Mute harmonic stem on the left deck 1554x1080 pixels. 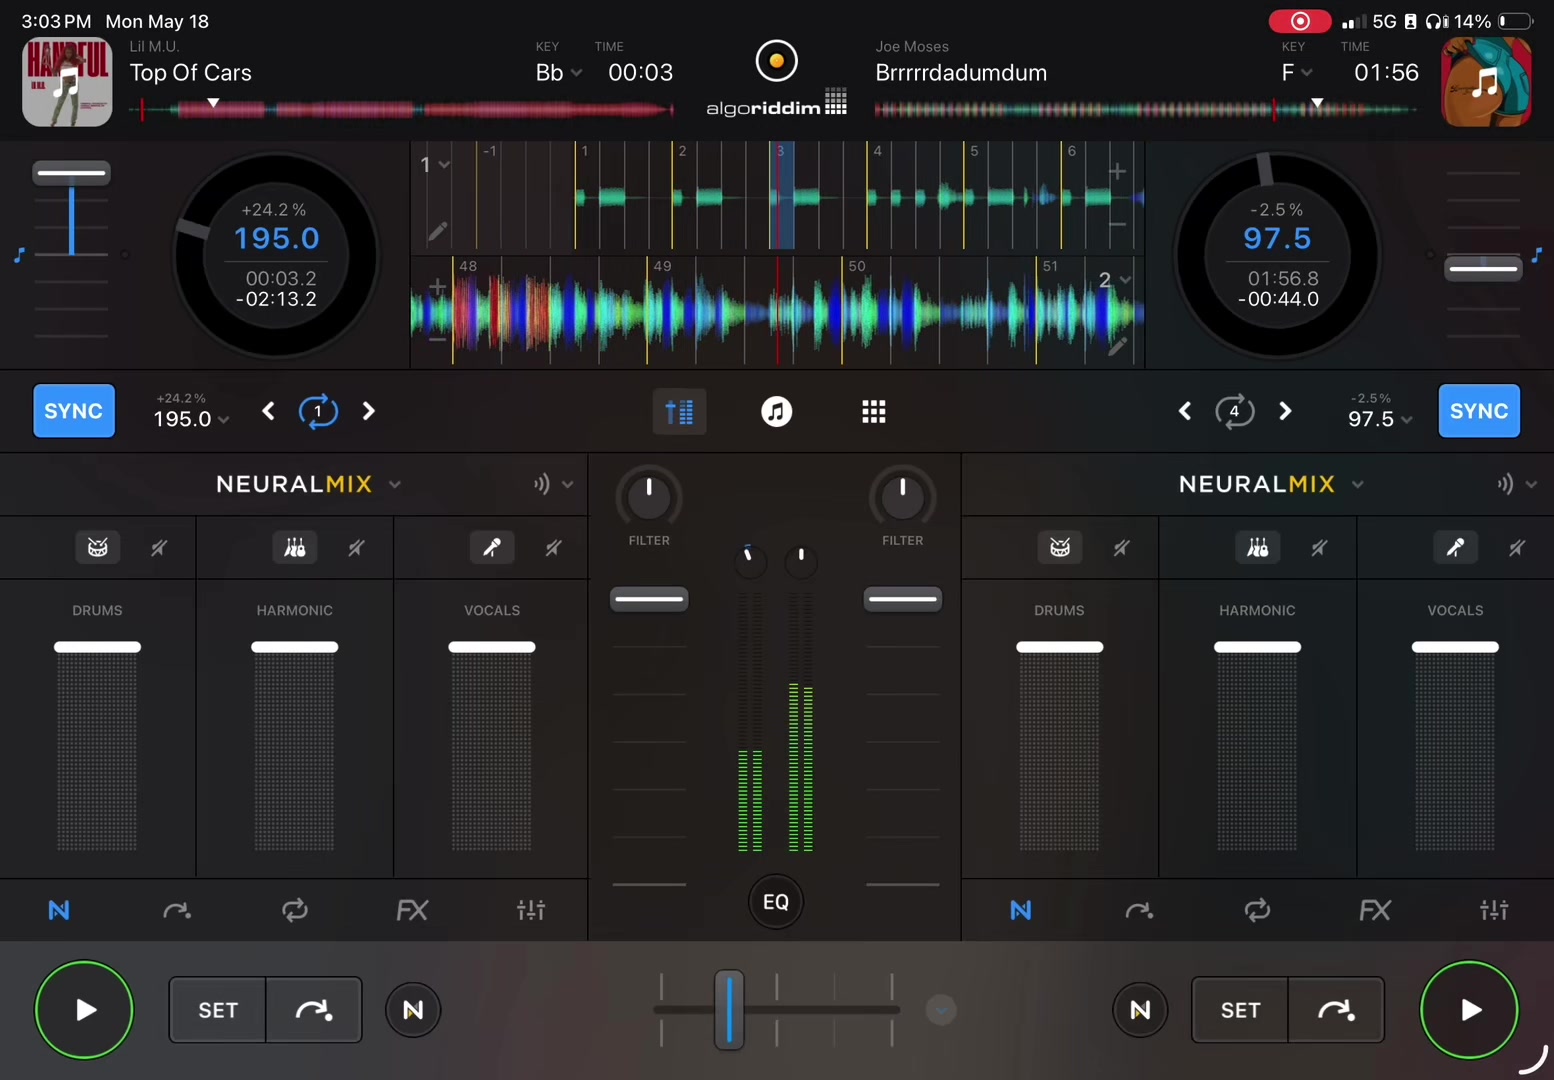coord(356,547)
